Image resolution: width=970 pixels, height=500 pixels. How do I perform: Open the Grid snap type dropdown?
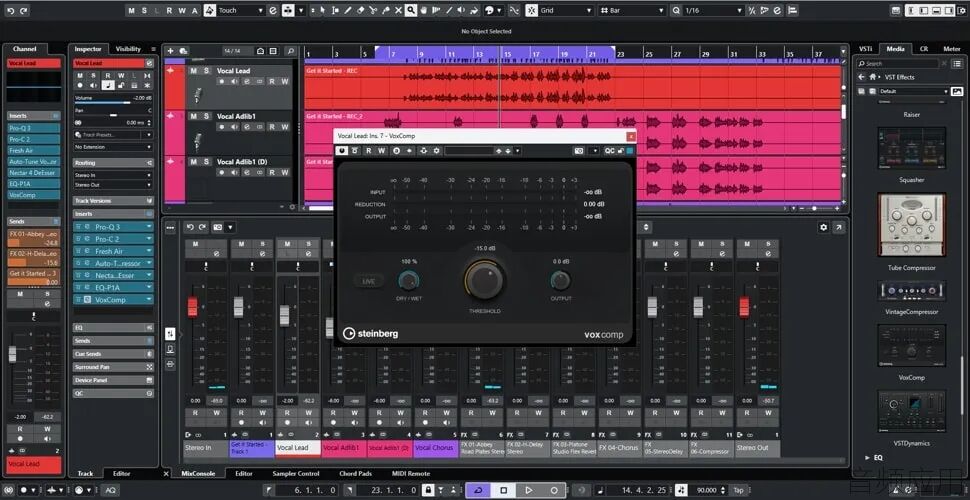[566, 11]
